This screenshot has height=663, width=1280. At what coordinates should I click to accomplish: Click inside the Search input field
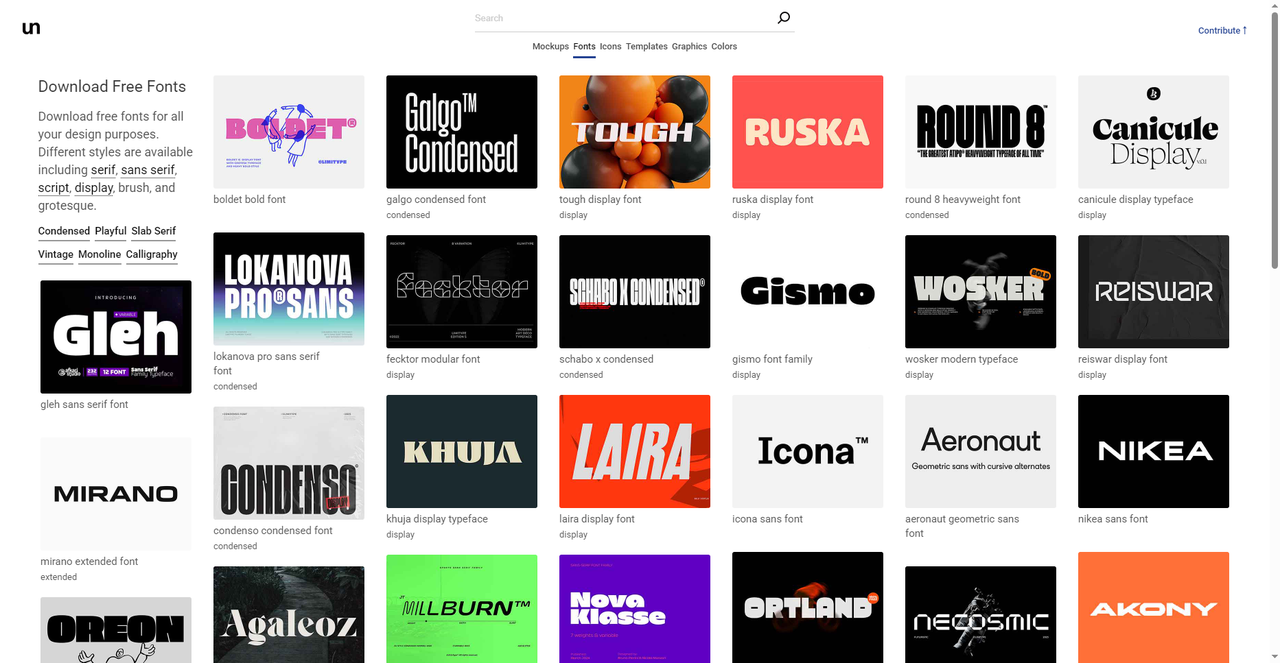(620, 18)
